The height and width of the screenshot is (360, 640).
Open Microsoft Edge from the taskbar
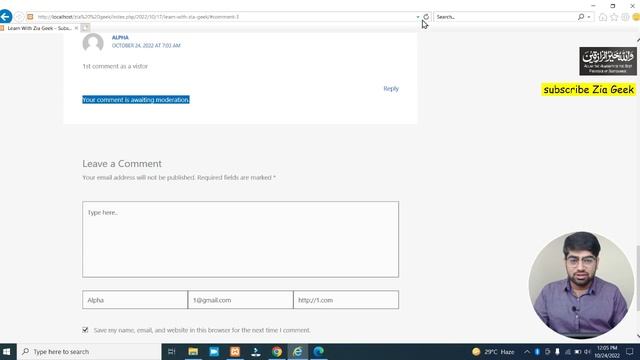click(x=319, y=351)
